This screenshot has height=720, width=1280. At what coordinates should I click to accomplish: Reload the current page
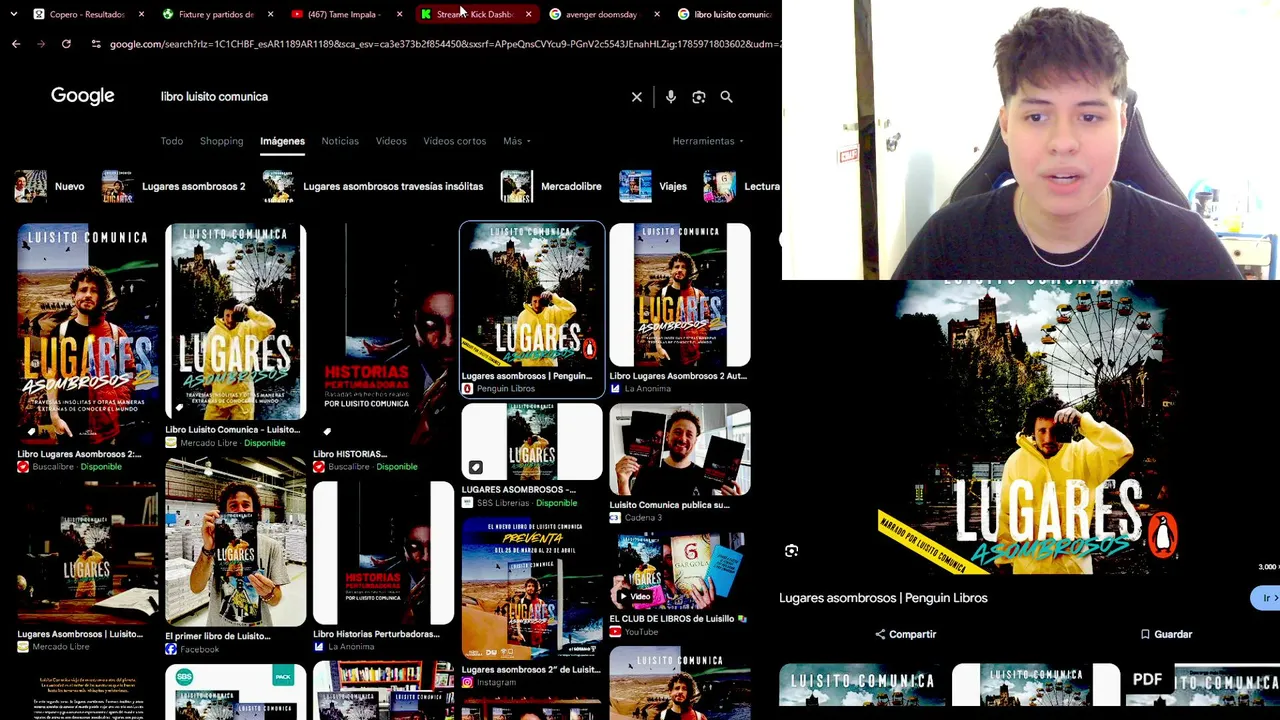(x=66, y=44)
